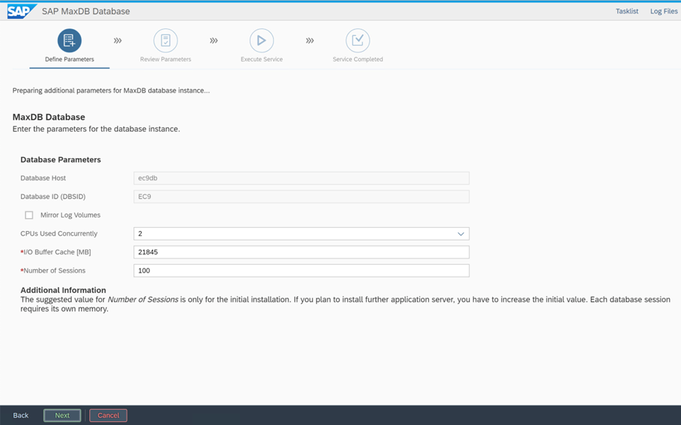Click the Number of Sessions label
This screenshot has height=425, width=681.
tap(54, 270)
